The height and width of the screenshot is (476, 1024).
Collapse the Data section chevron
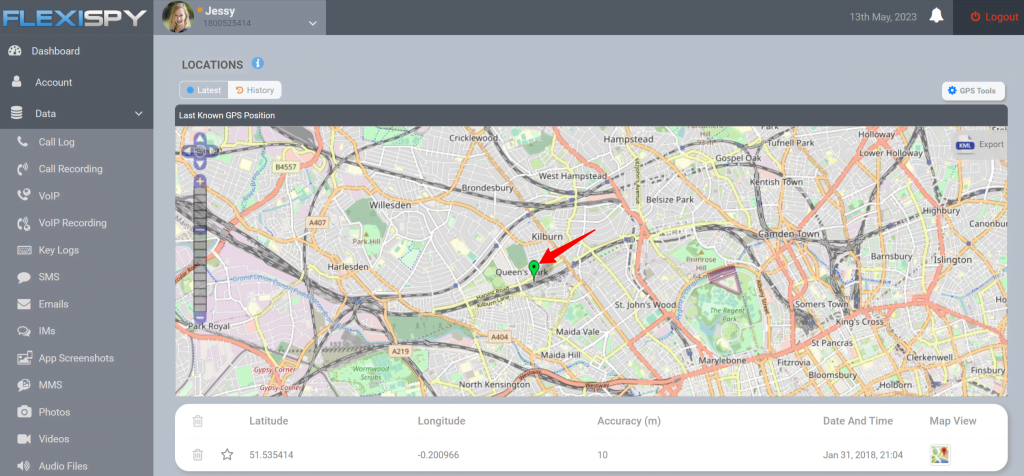(x=138, y=114)
